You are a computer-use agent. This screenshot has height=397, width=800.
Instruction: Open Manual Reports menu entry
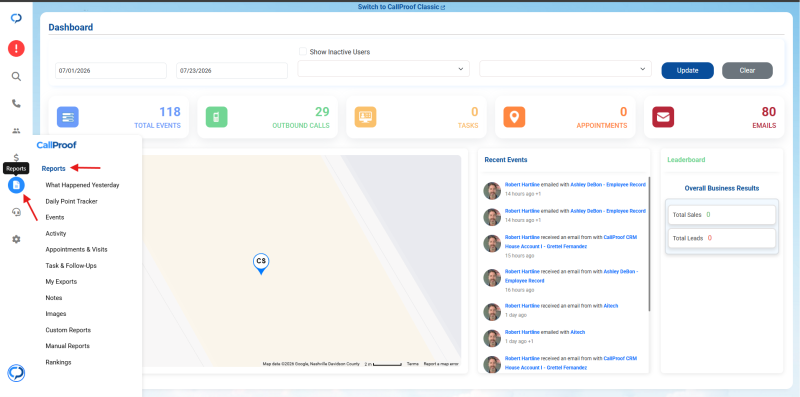[68, 346]
